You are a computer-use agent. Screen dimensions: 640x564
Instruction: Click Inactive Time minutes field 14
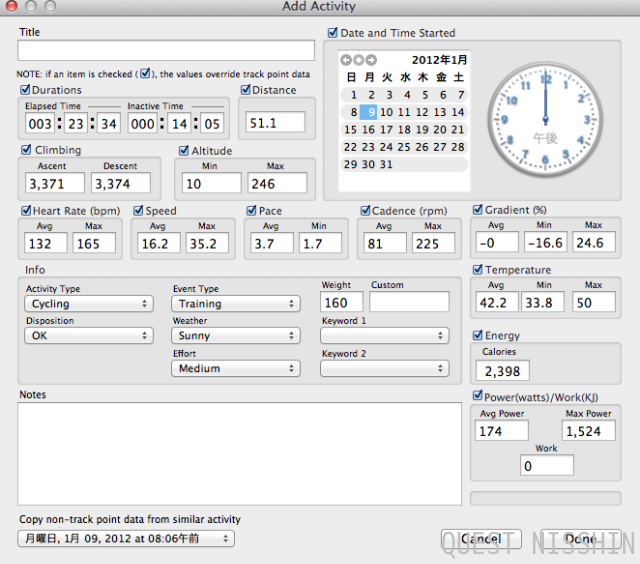point(179,123)
